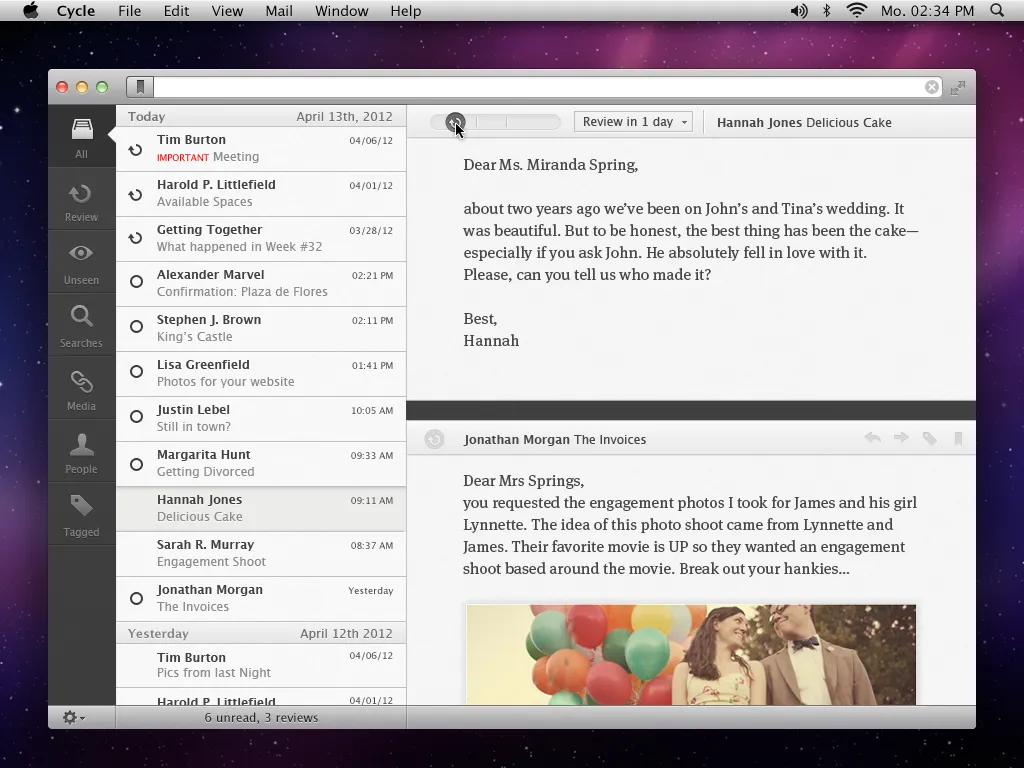Click the Bluetooth icon in menu bar
The image size is (1024, 768).
(827, 10)
